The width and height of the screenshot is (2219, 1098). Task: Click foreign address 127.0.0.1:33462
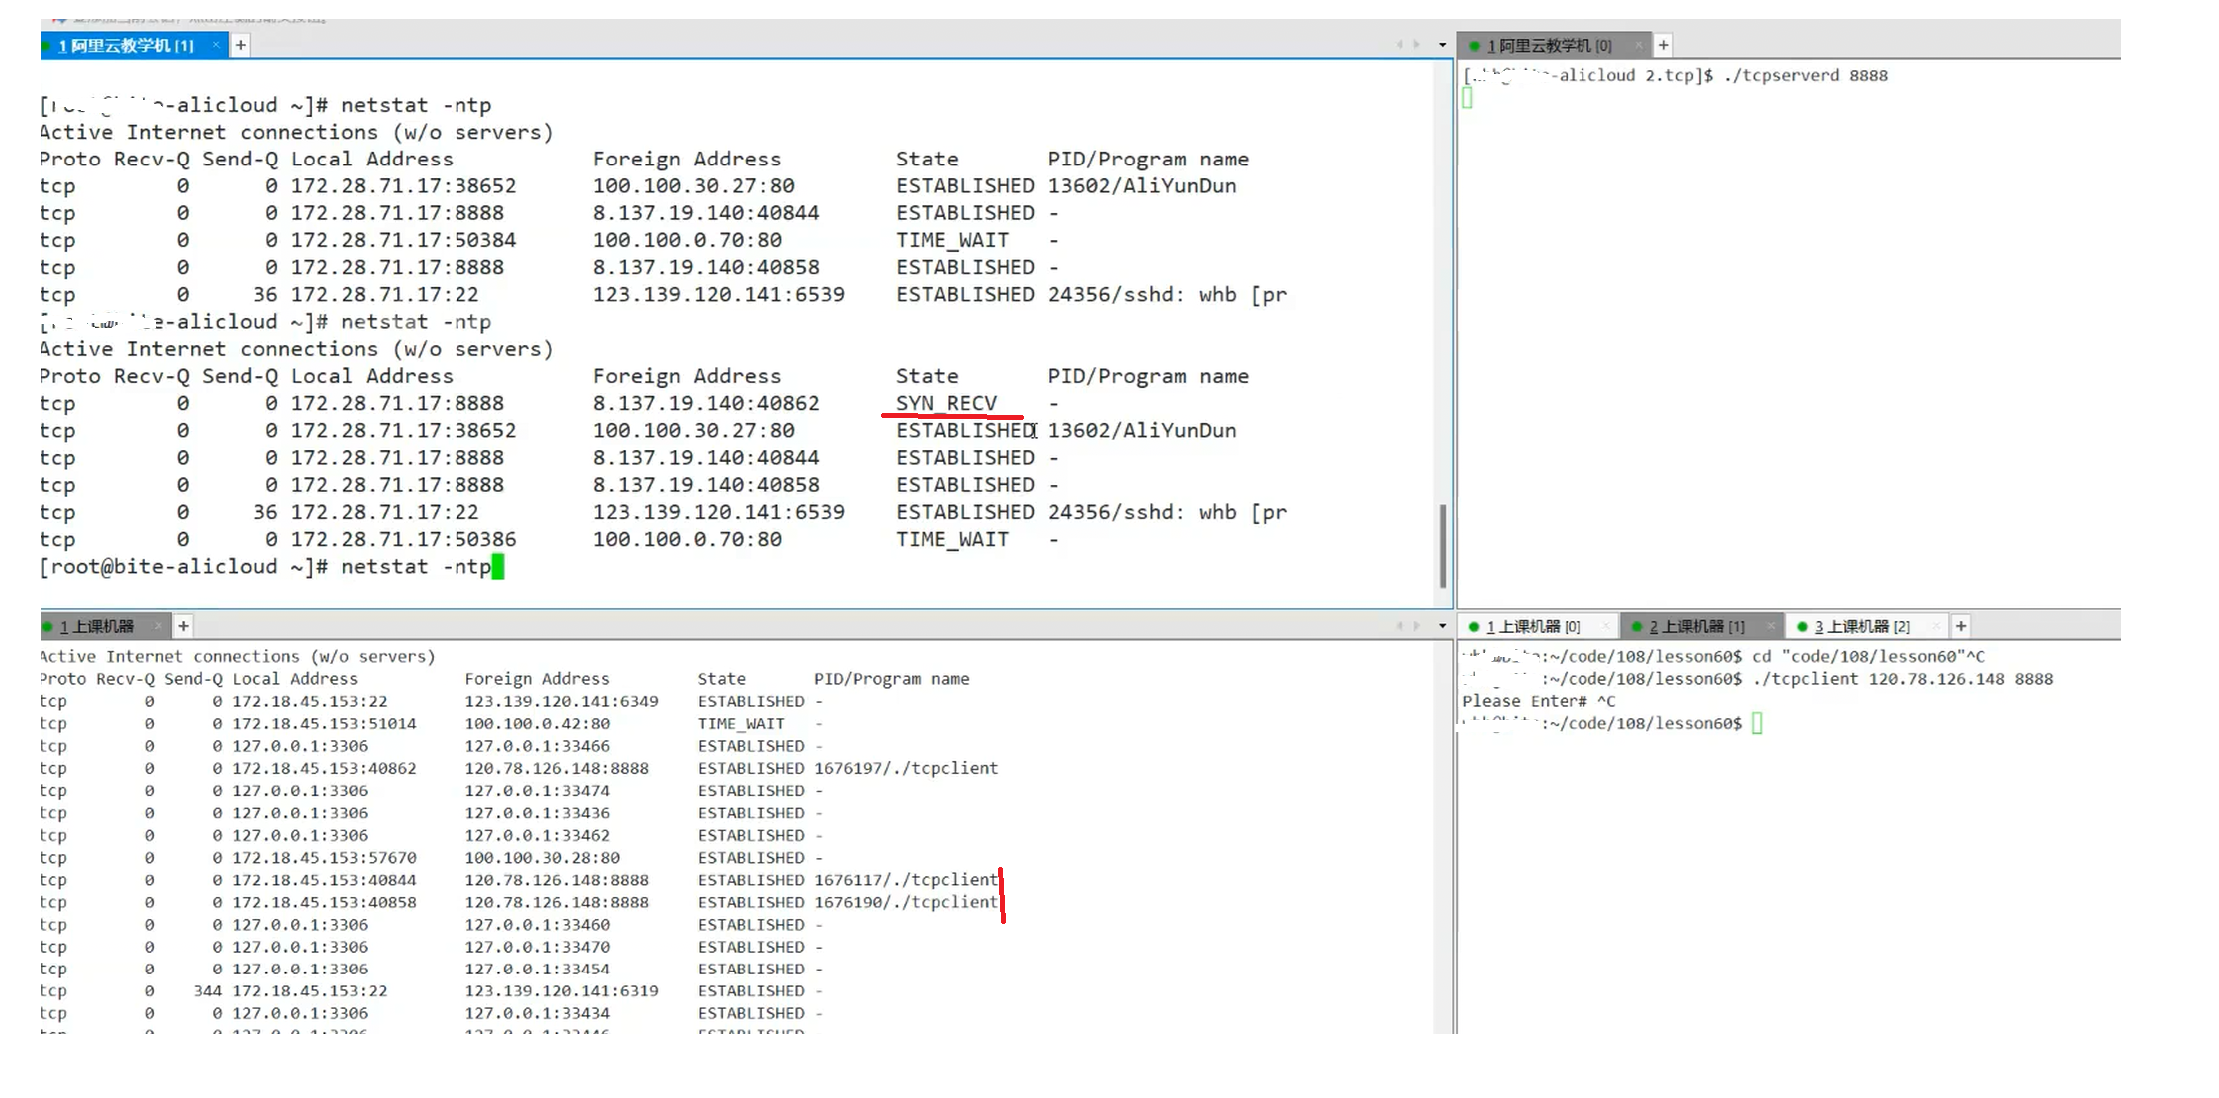(537, 835)
